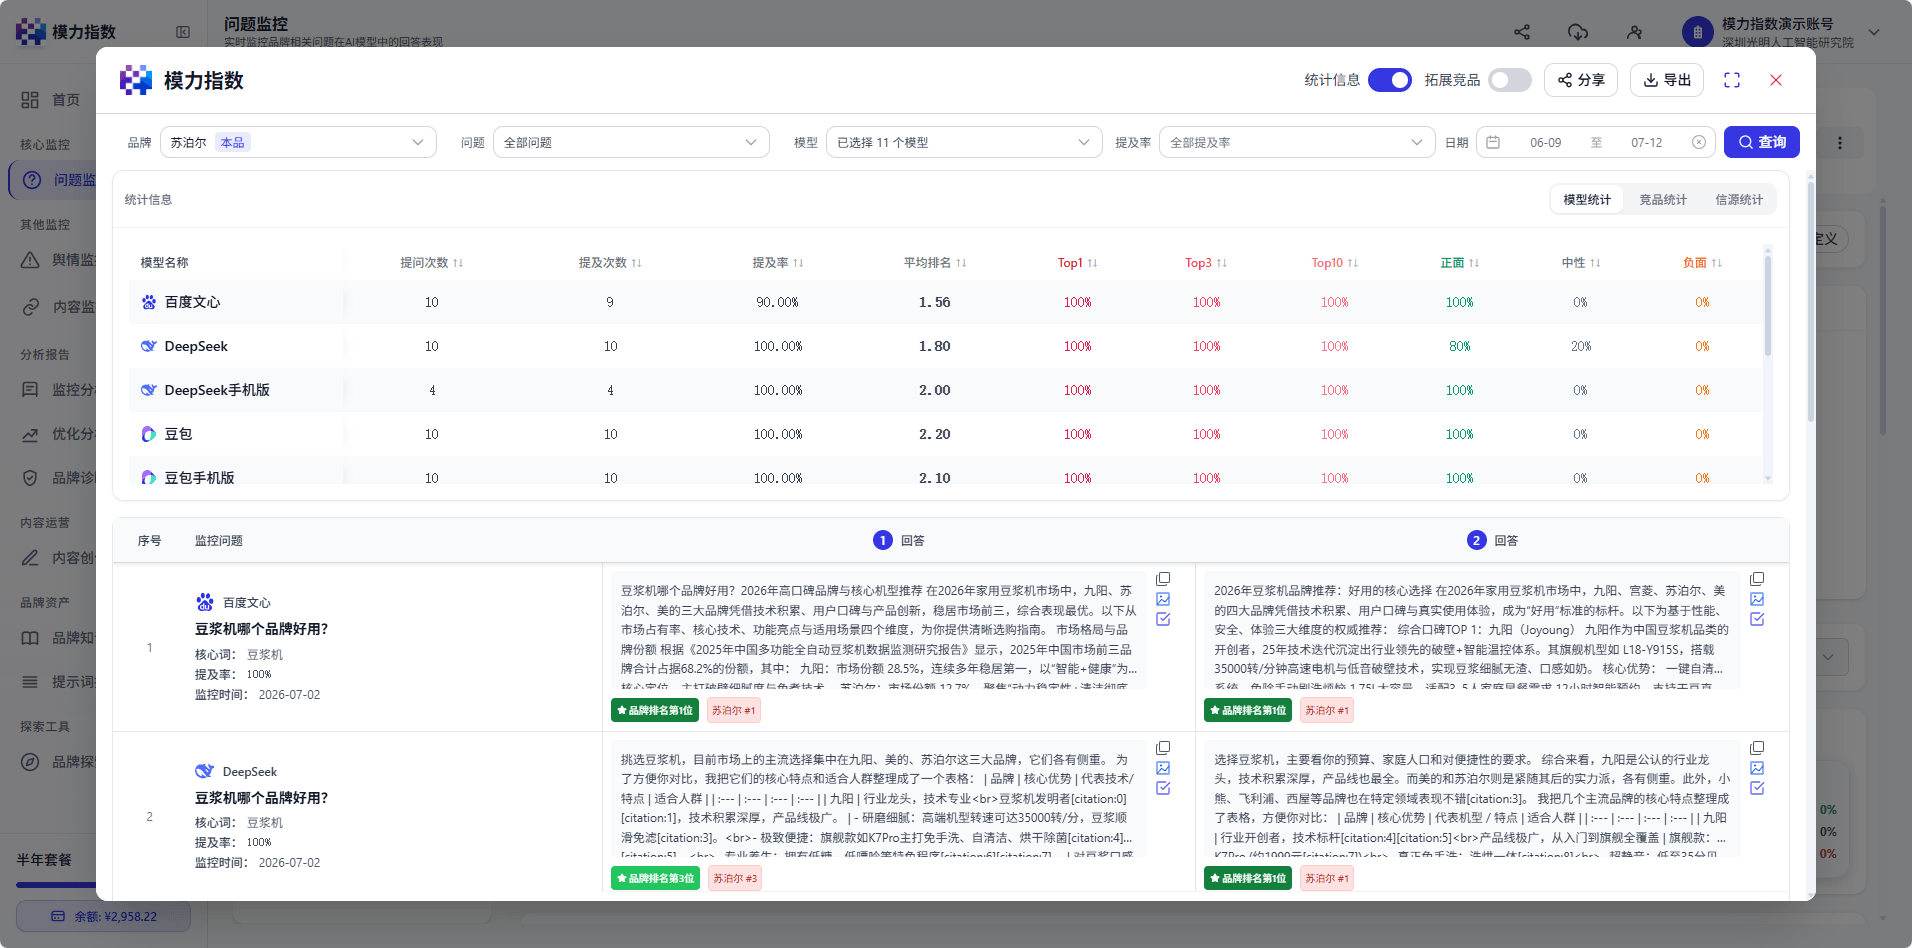Clear the date range with the circle-x icon

[1698, 142]
